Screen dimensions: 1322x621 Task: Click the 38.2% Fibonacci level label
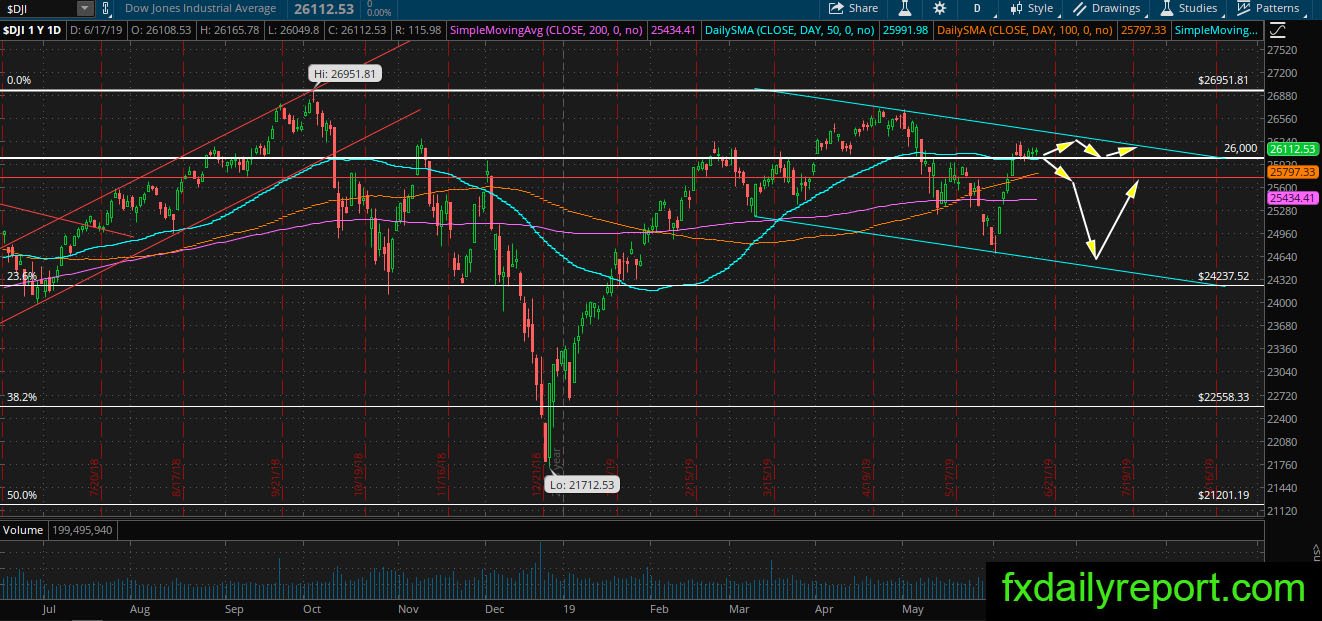point(21,397)
